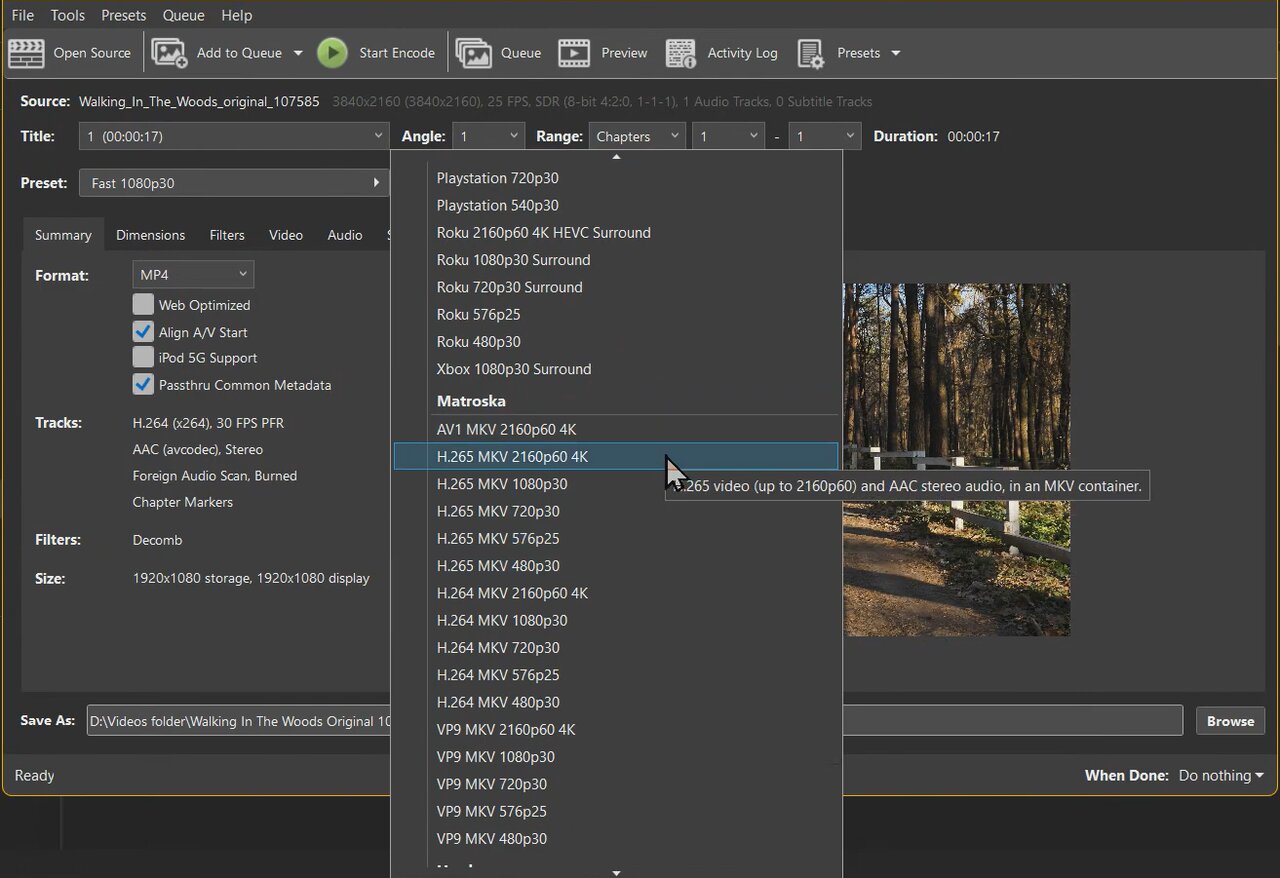Select Roku 480p30 preset
The height and width of the screenshot is (878, 1280).
point(616,342)
